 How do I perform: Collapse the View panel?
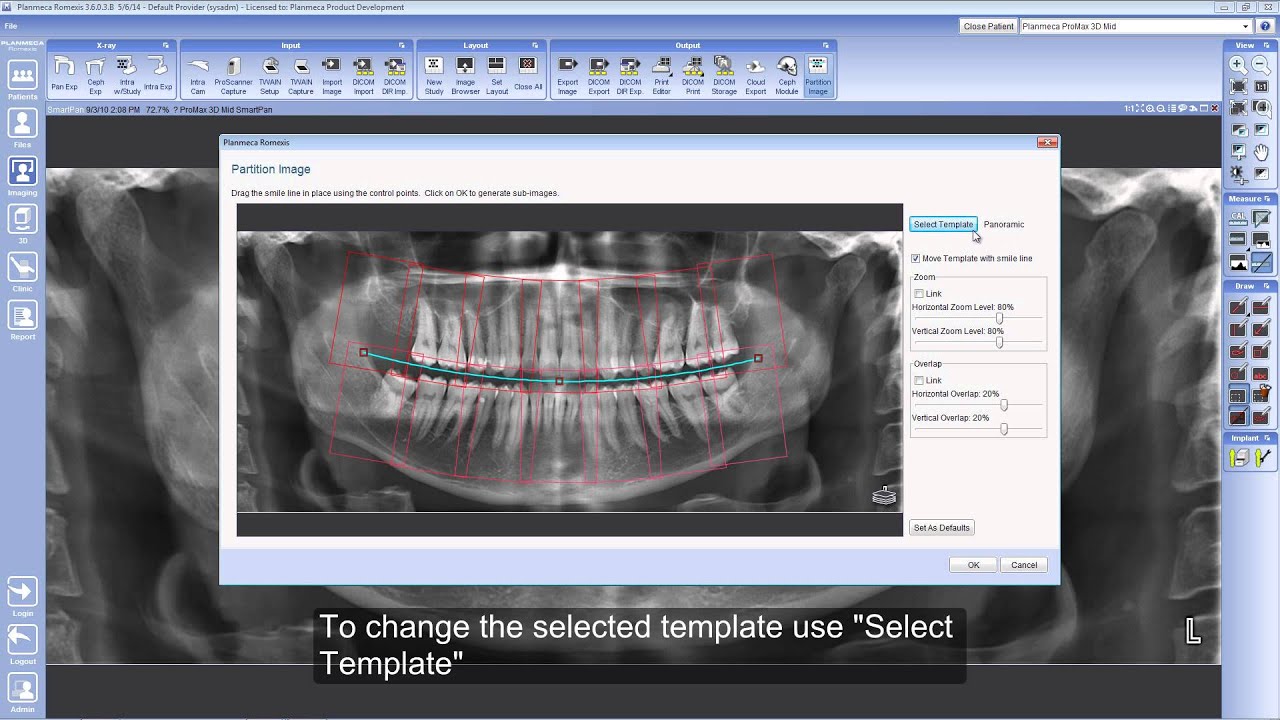[x=1267, y=45]
